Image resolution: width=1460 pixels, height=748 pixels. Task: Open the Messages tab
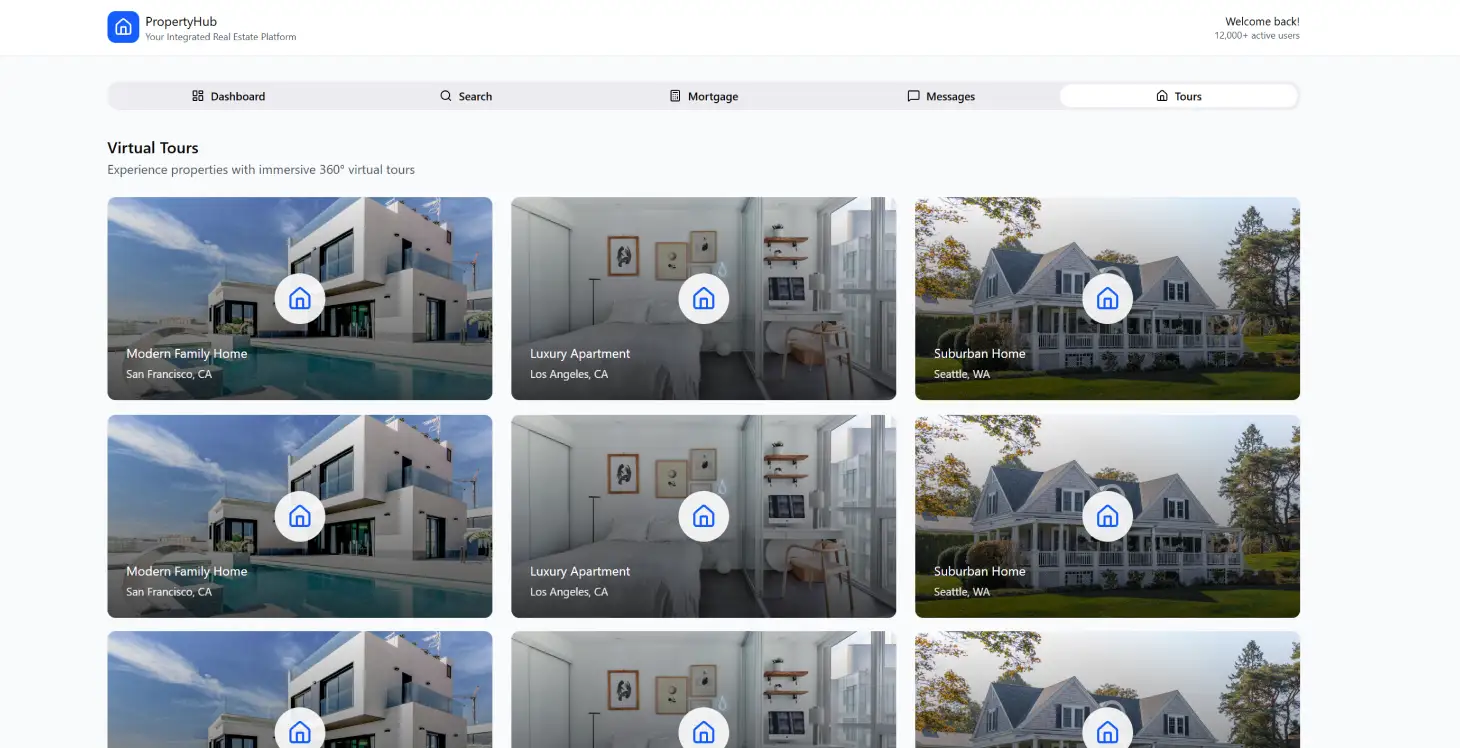(x=941, y=96)
